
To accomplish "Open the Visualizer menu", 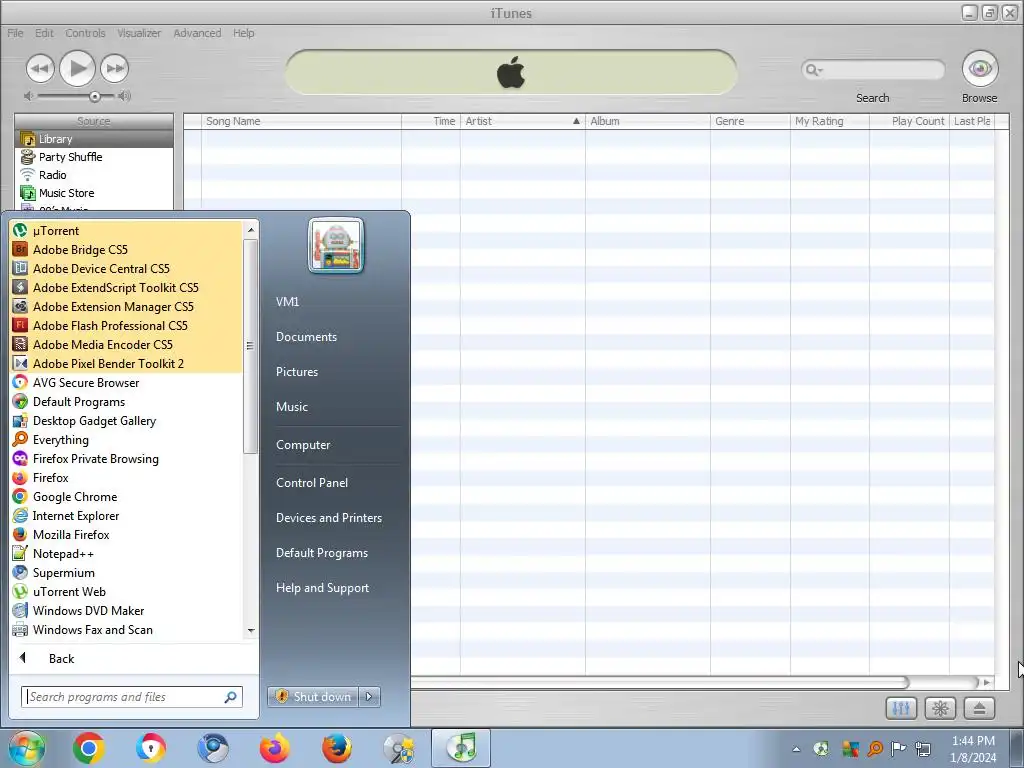I will pyautogui.click(x=139, y=33).
